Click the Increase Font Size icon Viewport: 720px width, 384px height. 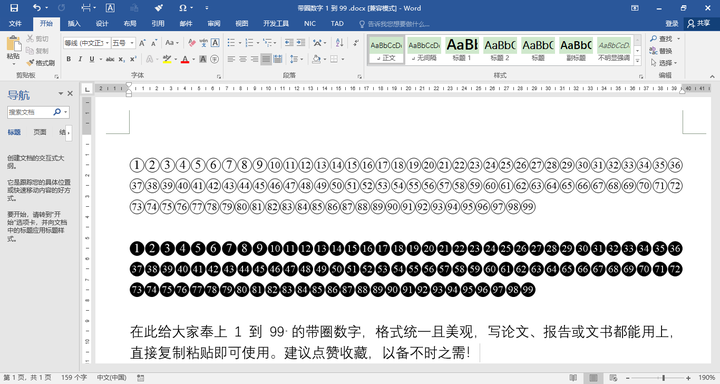click(x=142, y=43)
